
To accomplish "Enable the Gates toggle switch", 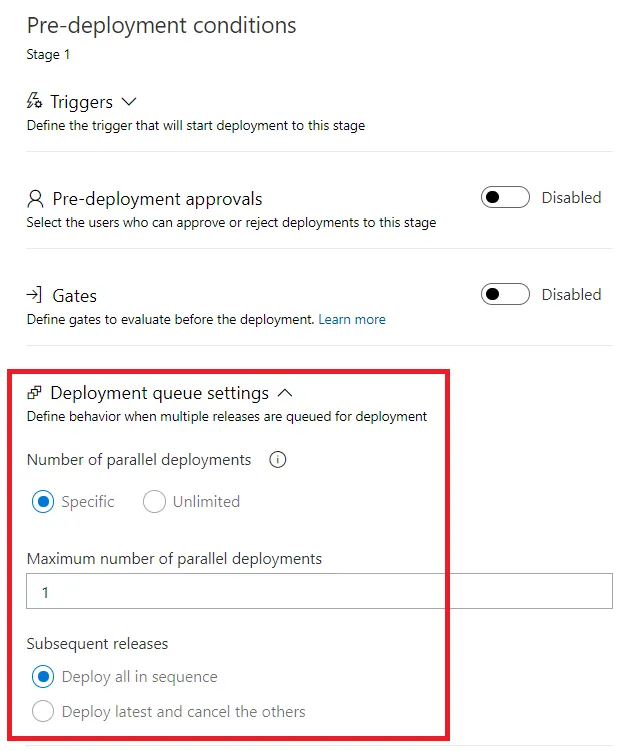I will coord(505,294).
